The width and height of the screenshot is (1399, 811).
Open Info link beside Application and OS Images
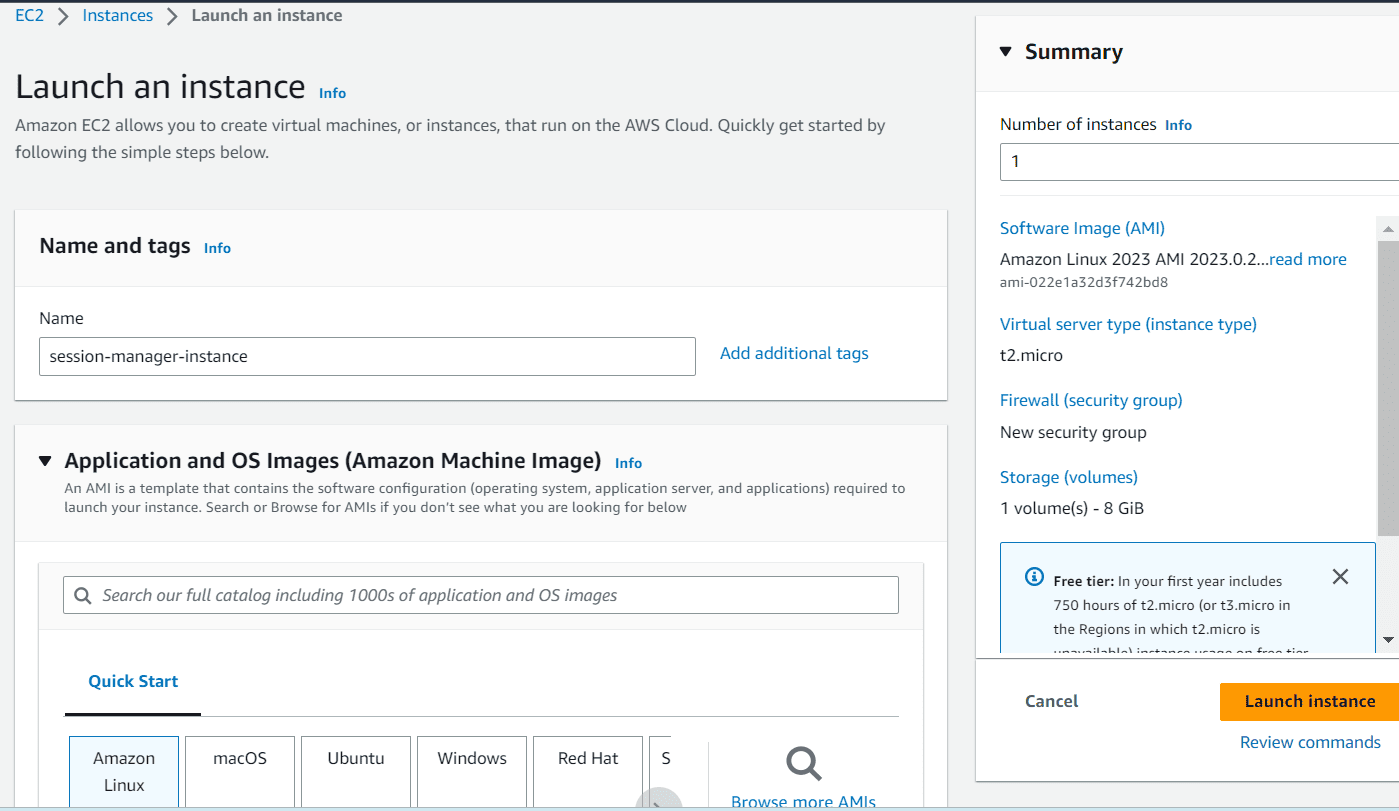(629, 463)
